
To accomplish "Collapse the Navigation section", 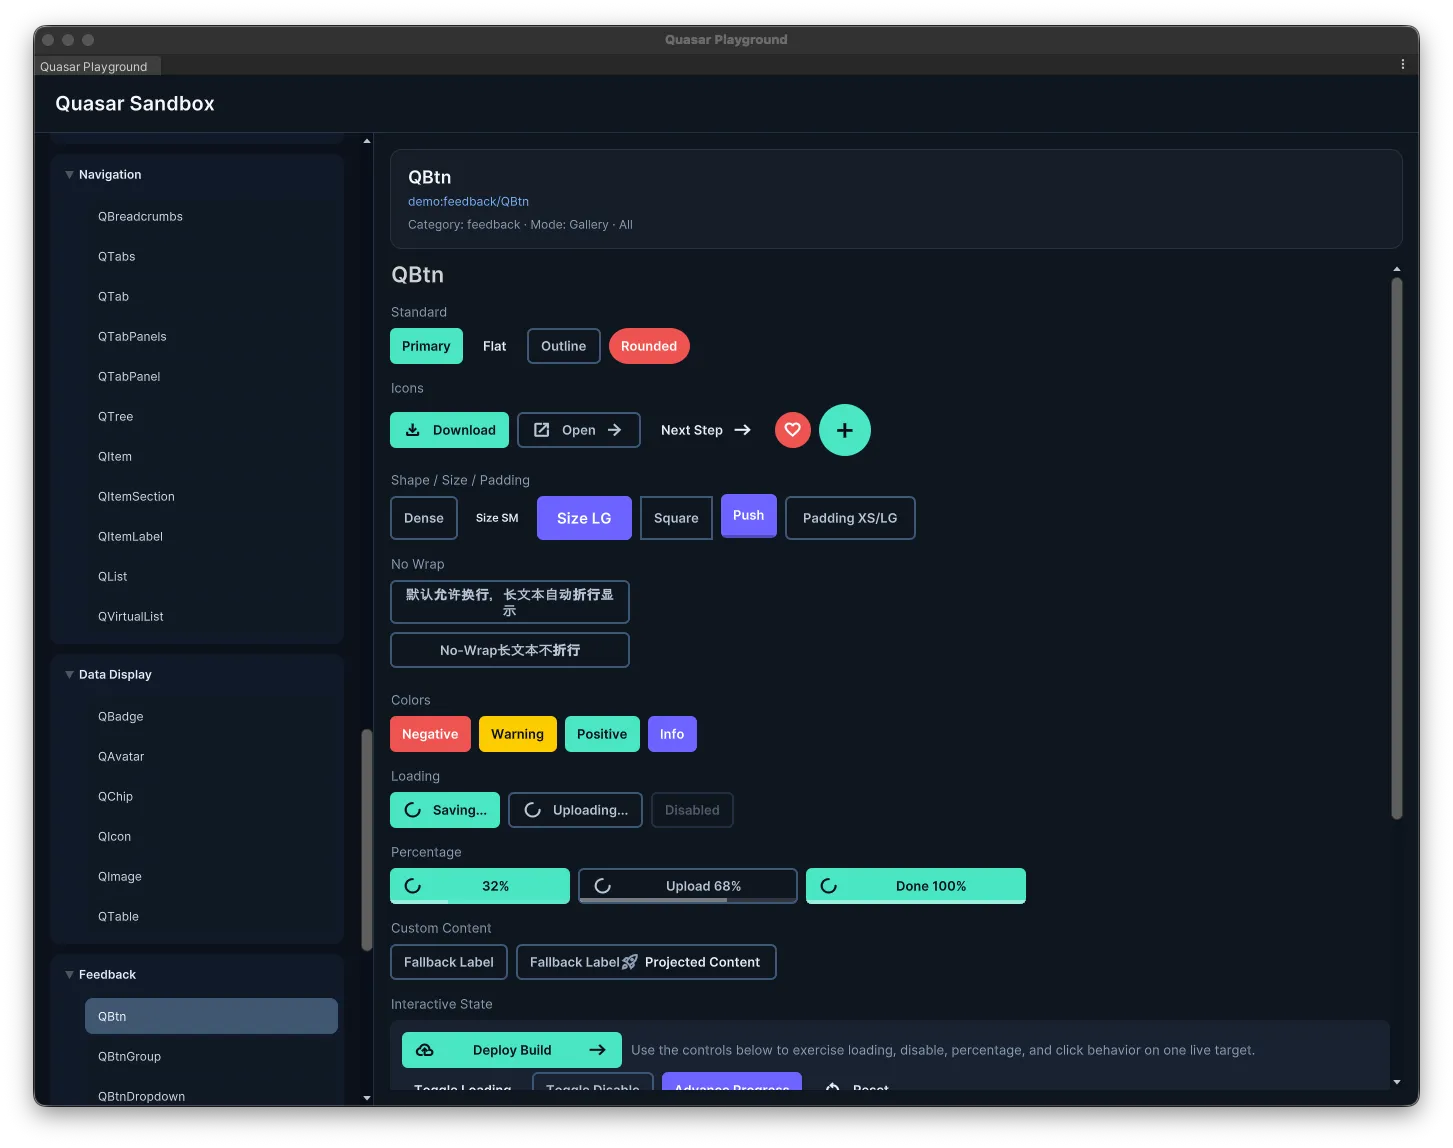I will coord(69,175).
